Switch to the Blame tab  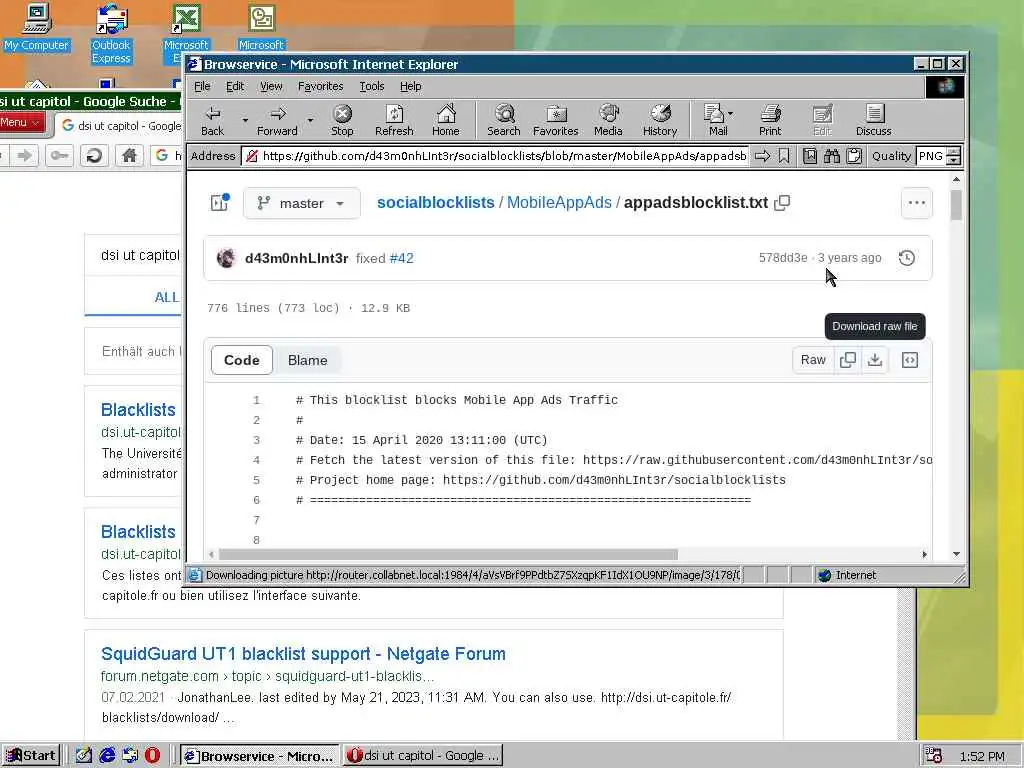click(308, 360)
